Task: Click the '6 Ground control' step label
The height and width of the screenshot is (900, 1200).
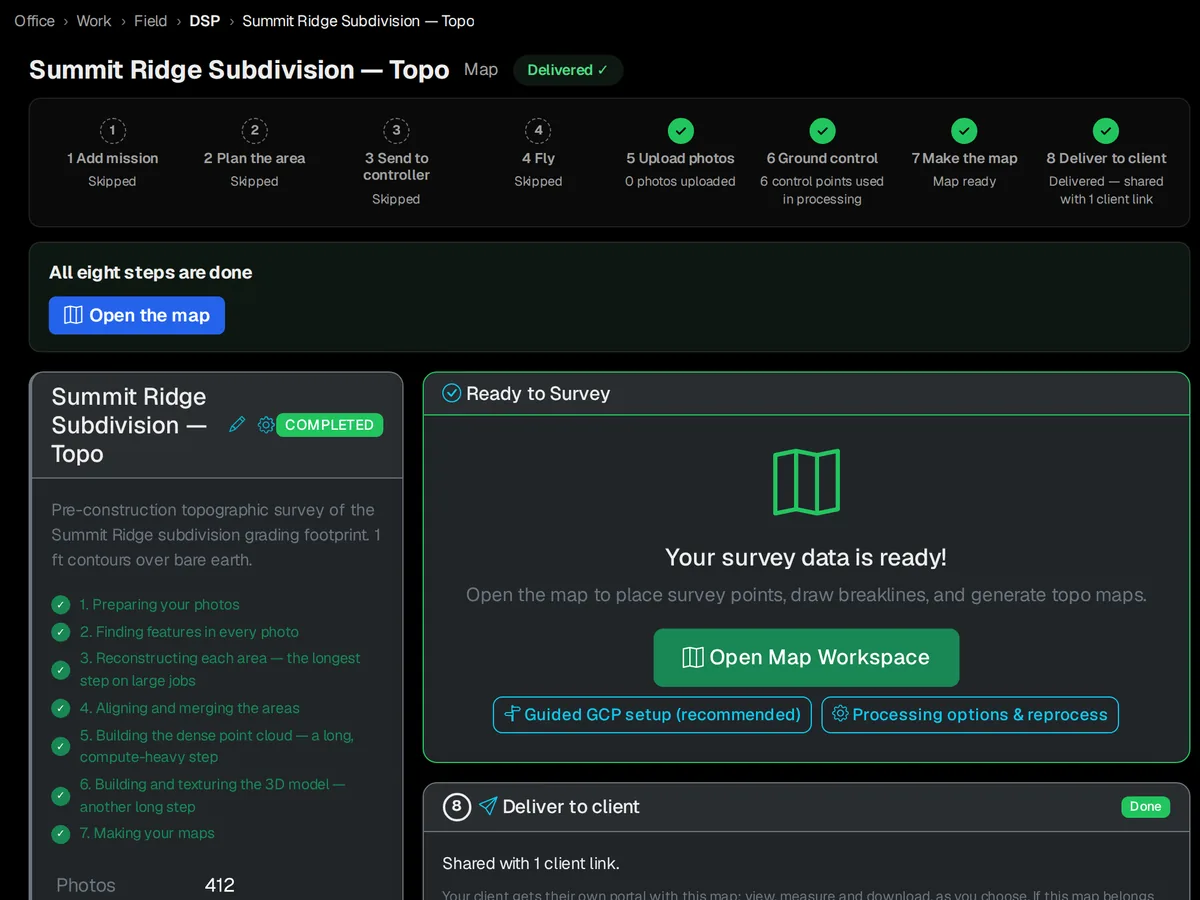Action: pos(822,158)
